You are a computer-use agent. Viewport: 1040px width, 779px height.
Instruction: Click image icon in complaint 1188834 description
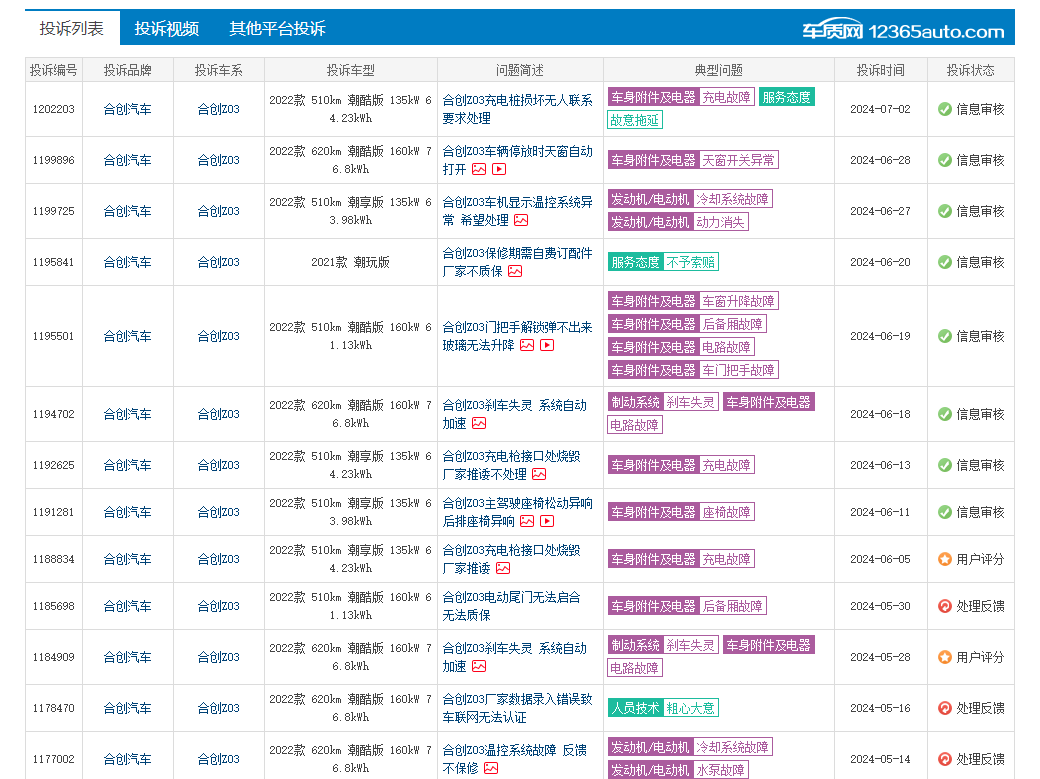503,569
